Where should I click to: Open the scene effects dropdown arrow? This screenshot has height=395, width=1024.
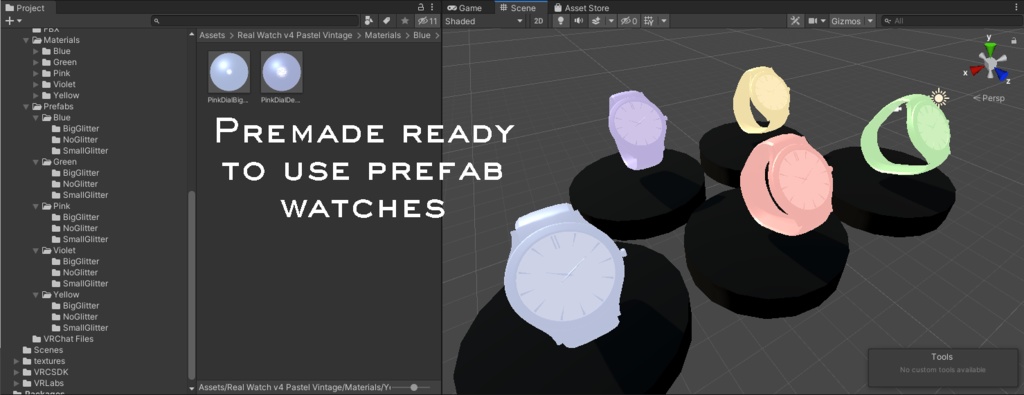pos(611,21)
